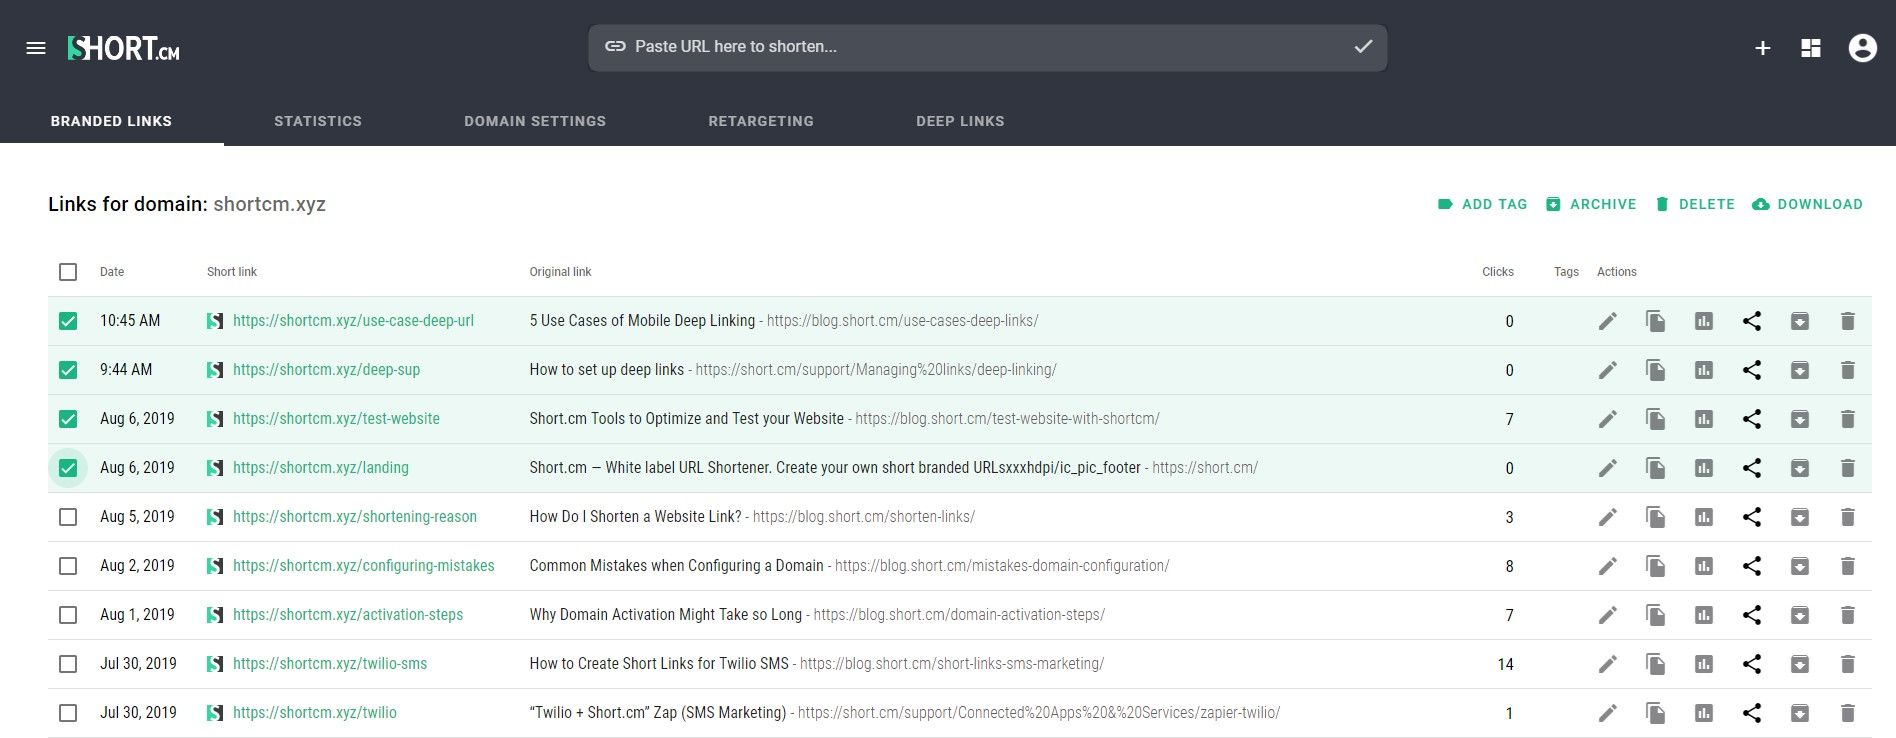This screenshot has width=1896, height=738.
Task: Click the Download button
Action: 1808,204
